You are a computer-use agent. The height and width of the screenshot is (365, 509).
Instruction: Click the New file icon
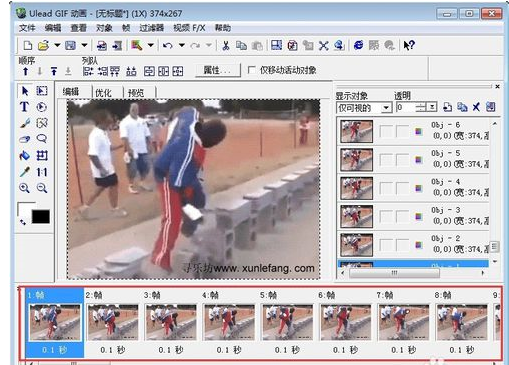point(28,45)
